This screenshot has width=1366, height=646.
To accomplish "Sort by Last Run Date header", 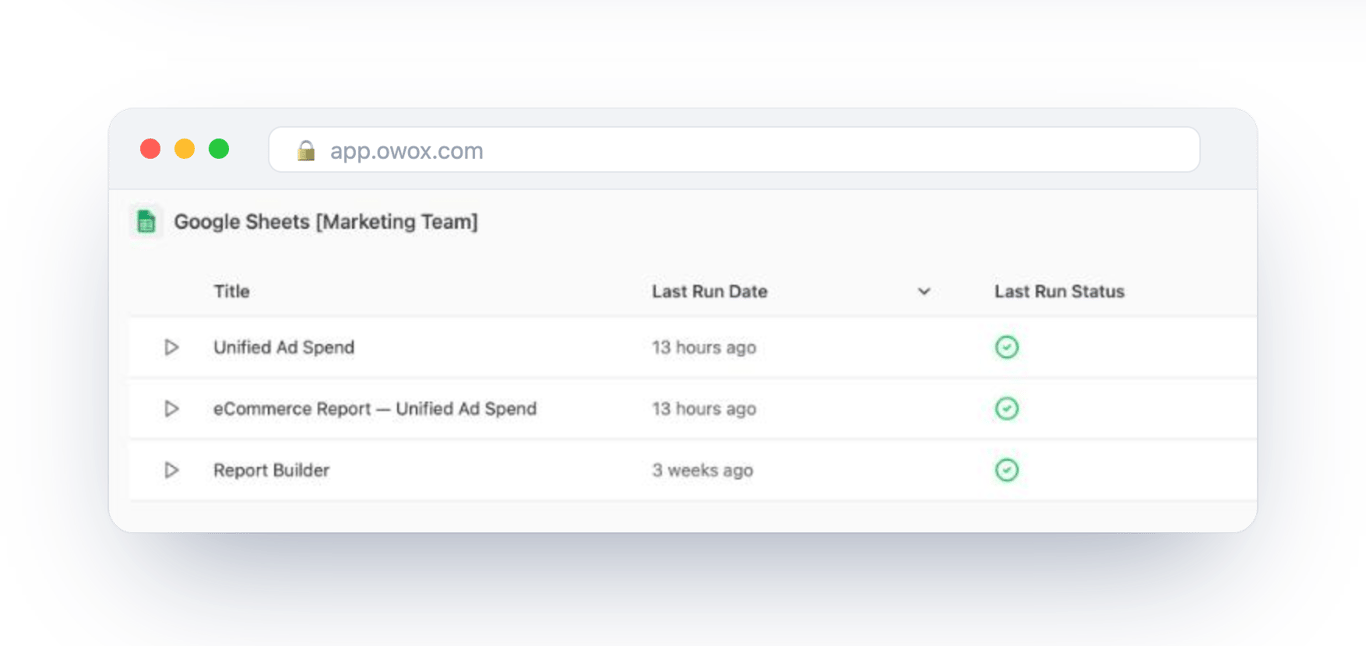I will (x=710, y=292).
